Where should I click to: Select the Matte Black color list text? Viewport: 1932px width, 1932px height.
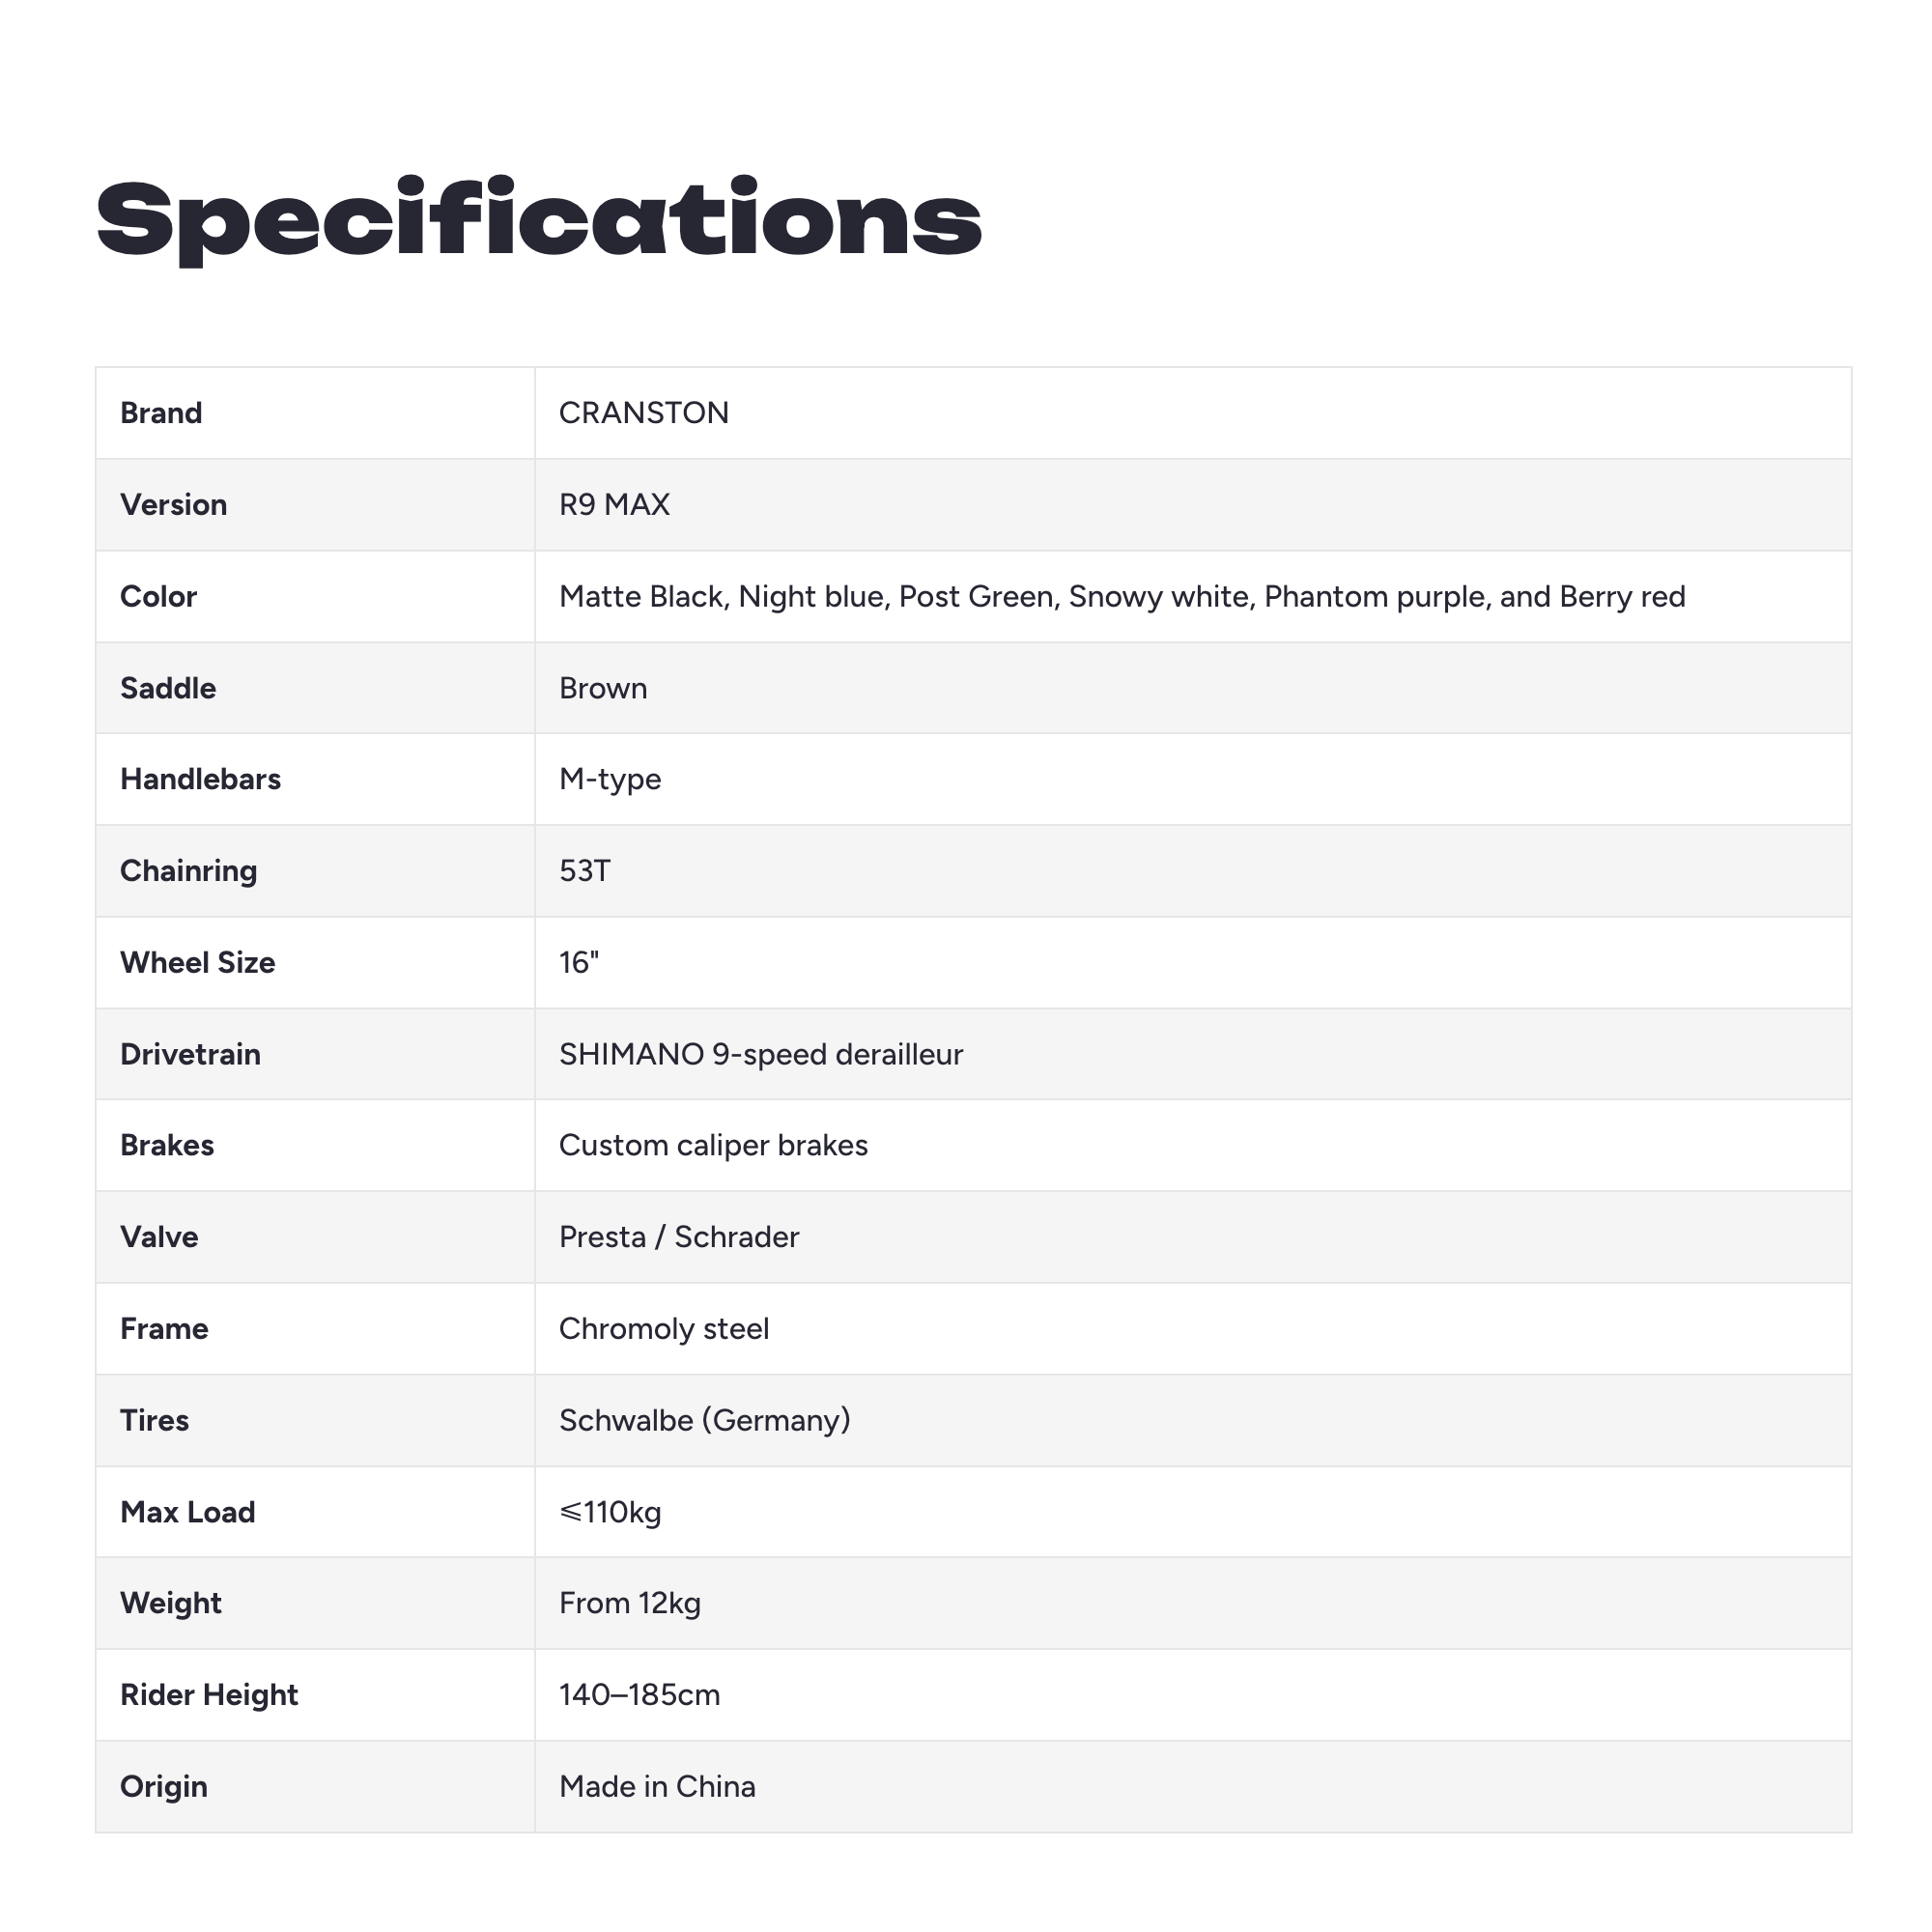(1122, 597)
